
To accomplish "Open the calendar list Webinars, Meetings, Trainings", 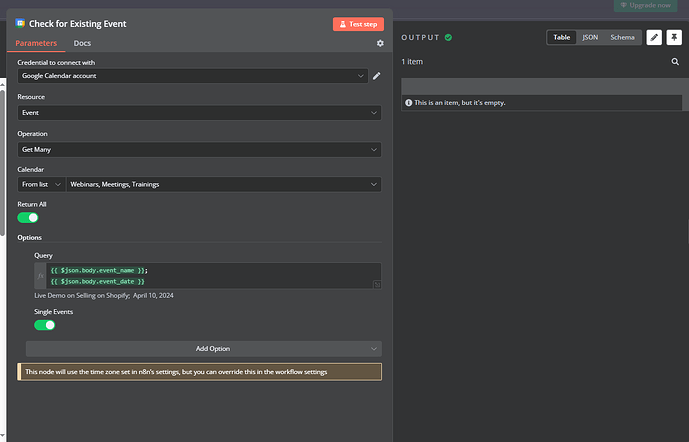I will (224, 185).
